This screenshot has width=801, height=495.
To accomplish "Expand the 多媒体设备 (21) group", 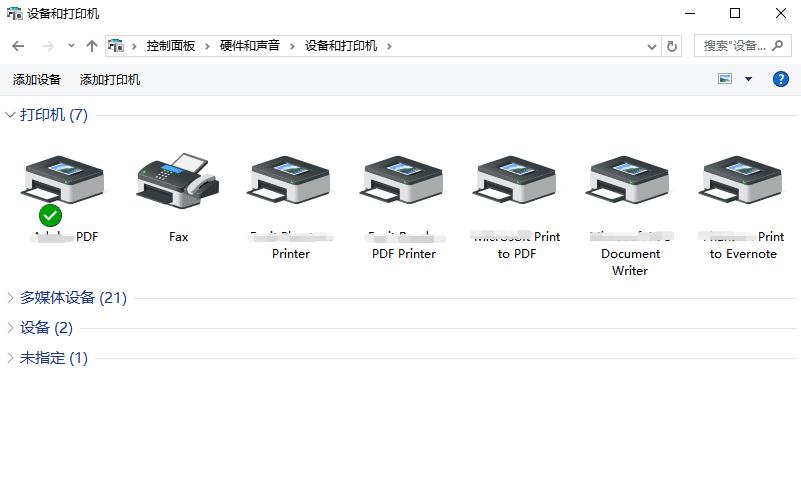I will 10,298.
